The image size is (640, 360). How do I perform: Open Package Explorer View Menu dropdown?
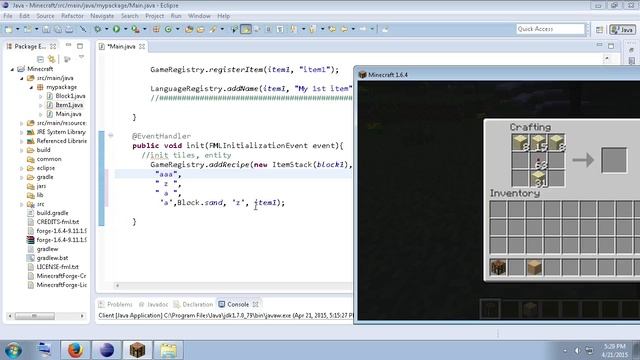(81, 58)
